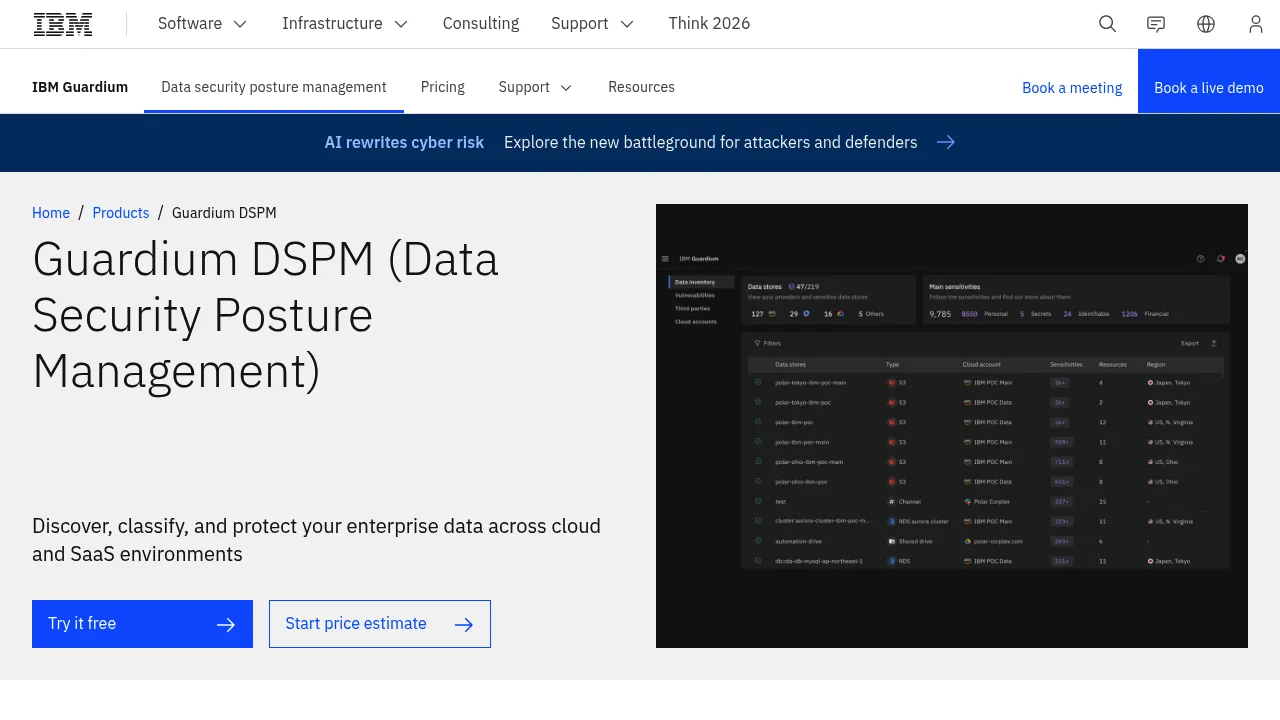
Task: Open Think 2026 link
Action: [709, 24]
